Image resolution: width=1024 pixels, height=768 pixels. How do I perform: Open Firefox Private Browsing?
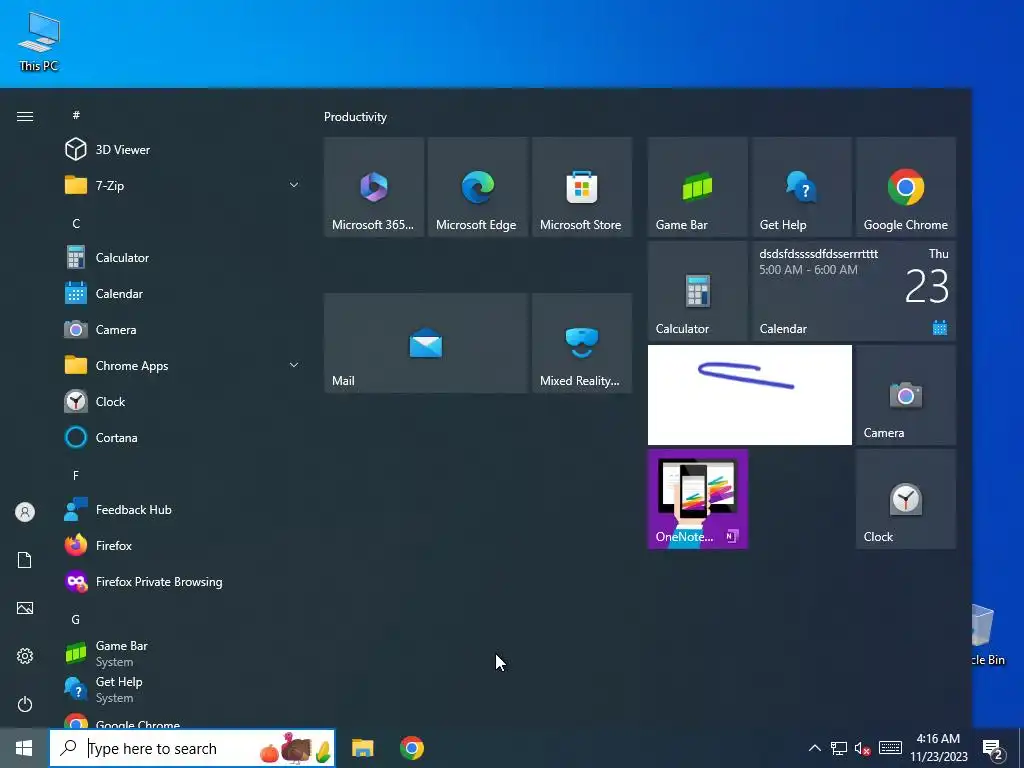183,581
